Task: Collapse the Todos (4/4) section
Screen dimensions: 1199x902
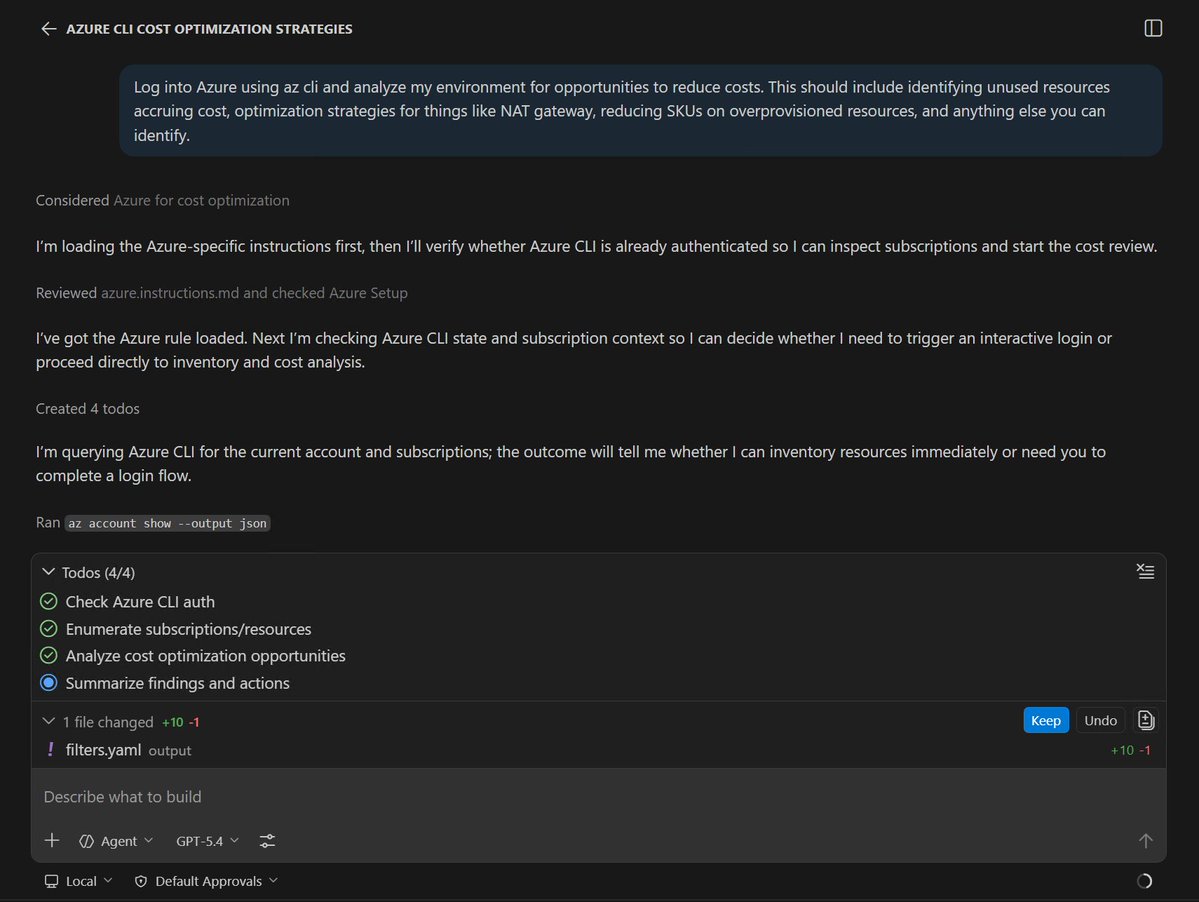Action: 48,572
